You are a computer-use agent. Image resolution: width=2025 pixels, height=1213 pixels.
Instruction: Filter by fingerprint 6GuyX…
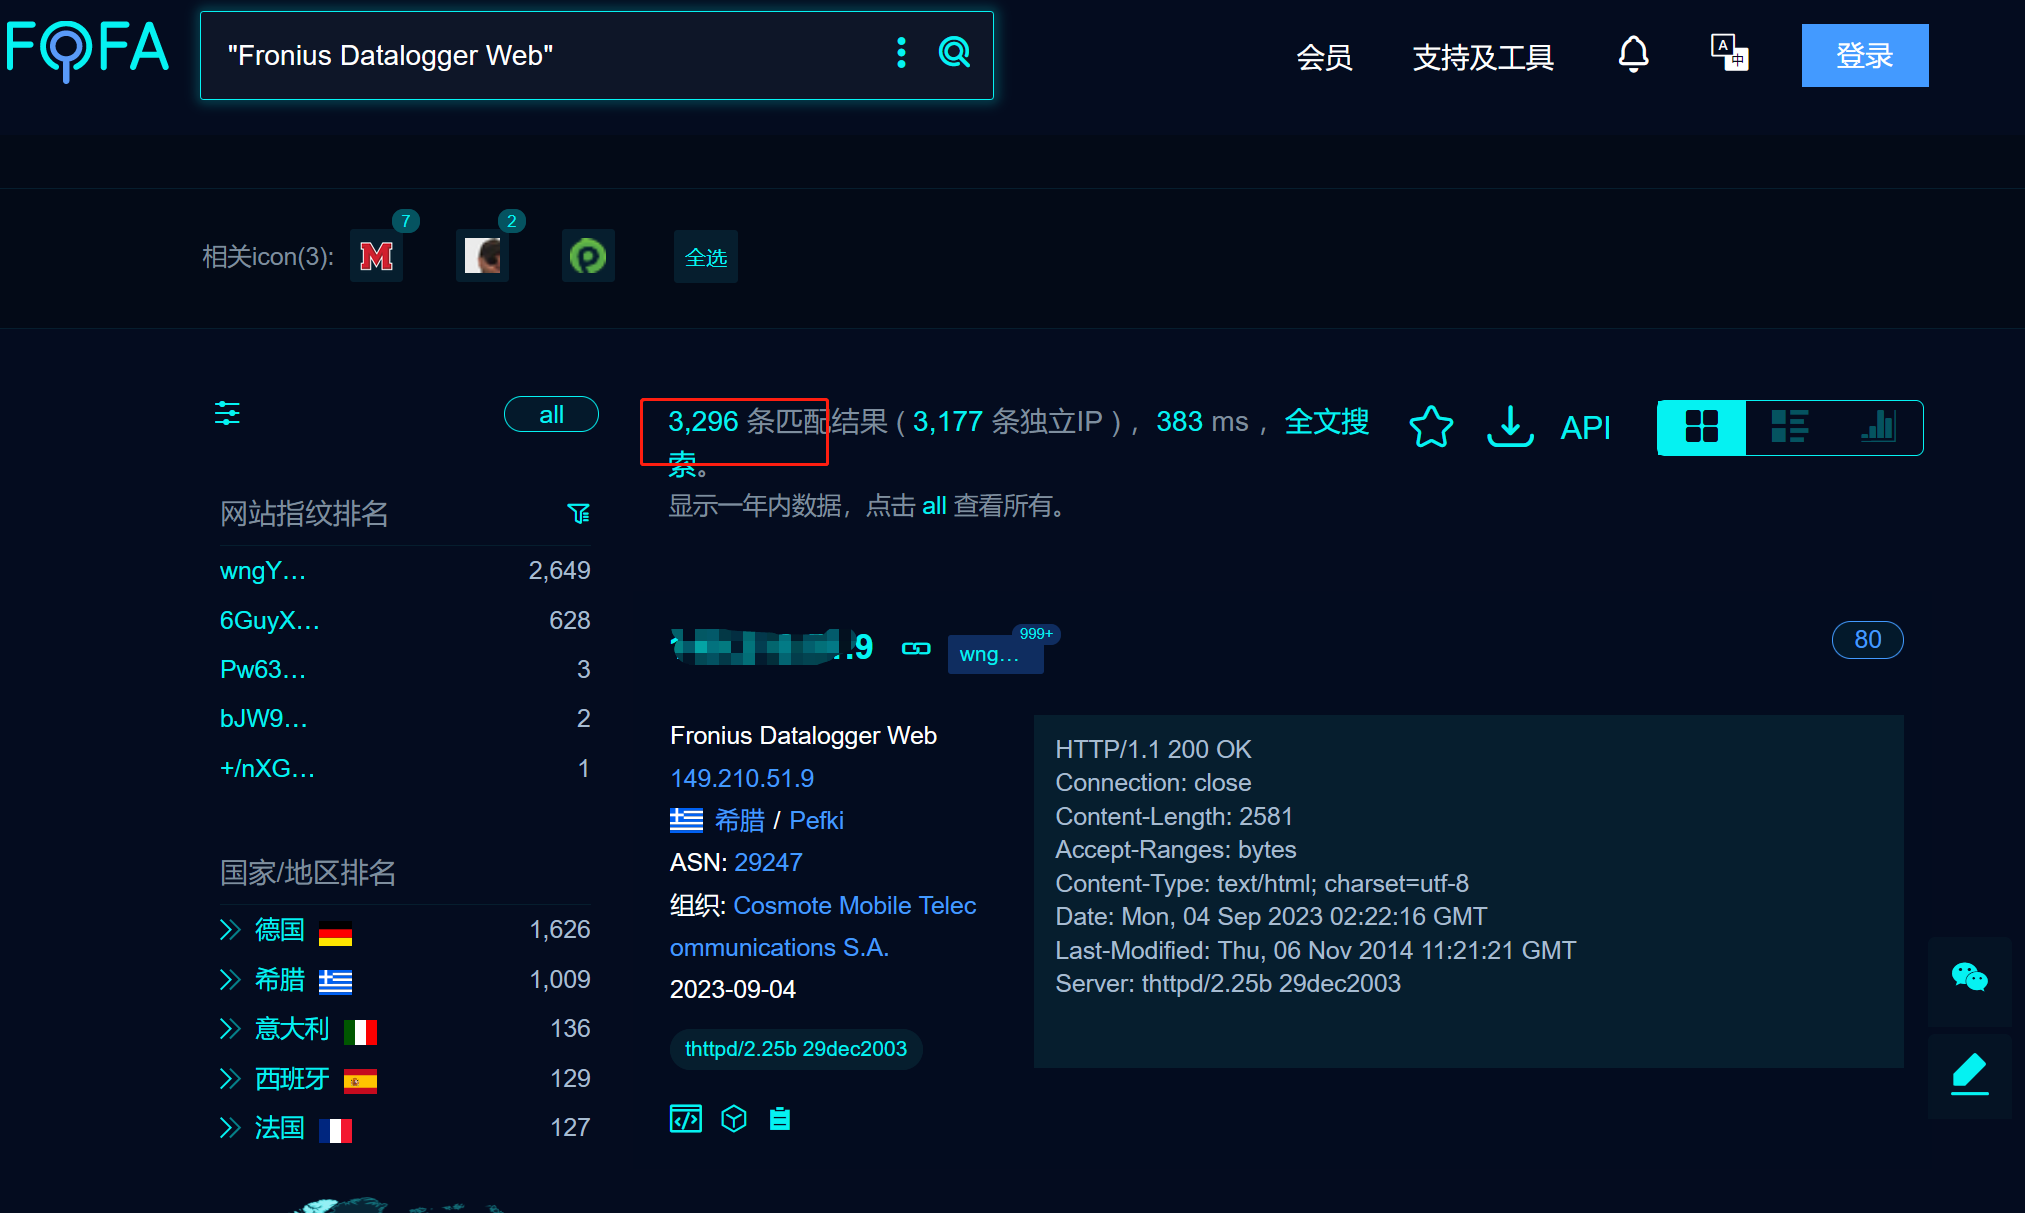coord(270,621)
